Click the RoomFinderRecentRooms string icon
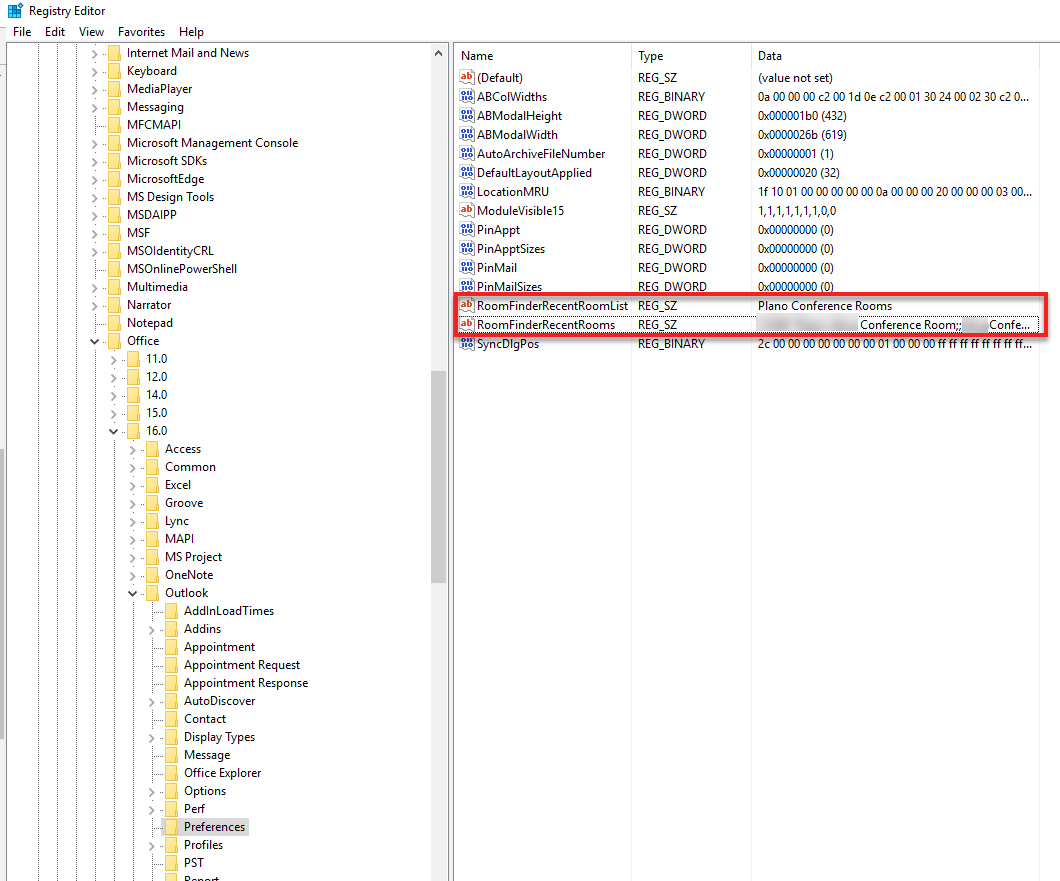 [x=466, y=324]
